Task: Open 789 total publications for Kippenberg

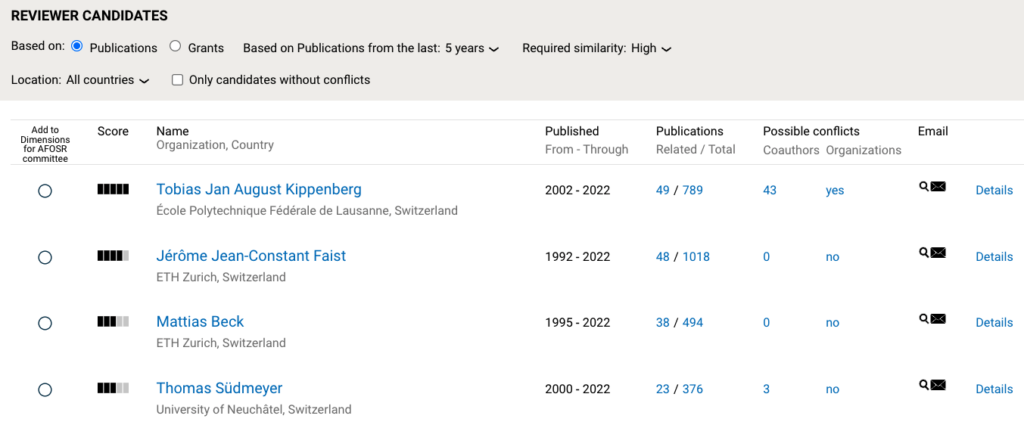Action: click(x=692, y=191)
